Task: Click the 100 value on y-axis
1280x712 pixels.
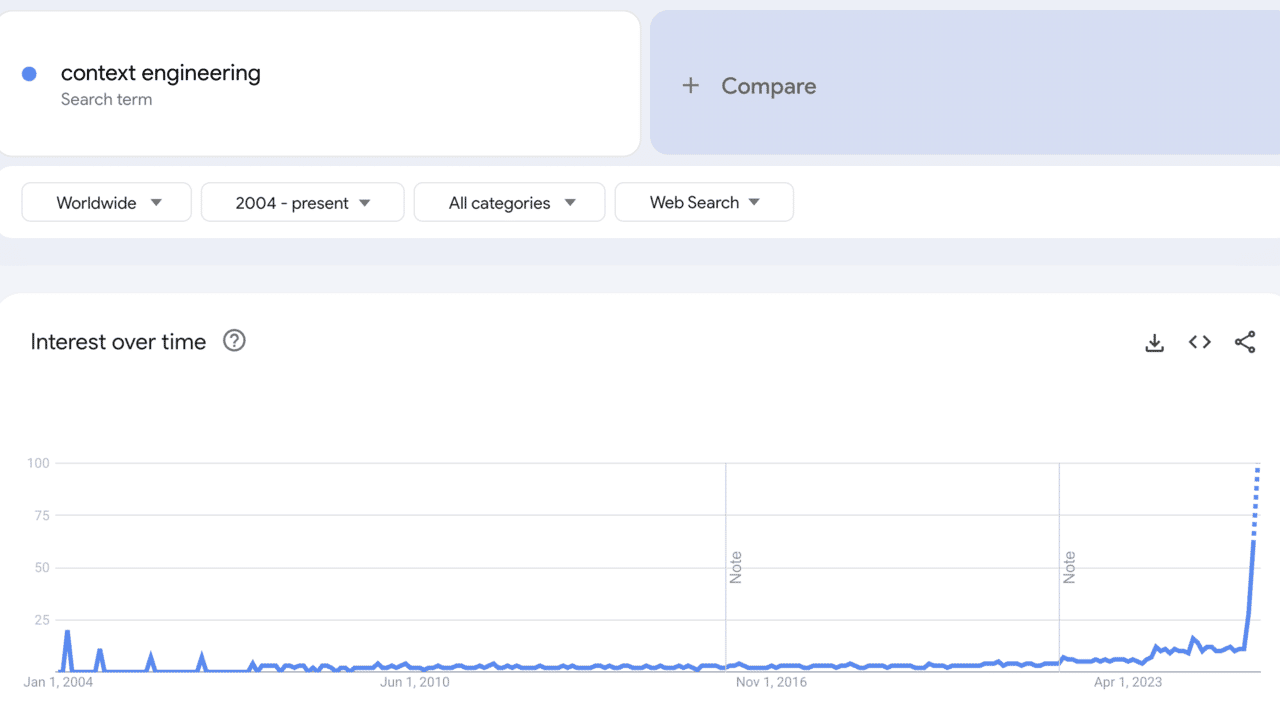Action: pyautogui.click(x=38, y=463)
